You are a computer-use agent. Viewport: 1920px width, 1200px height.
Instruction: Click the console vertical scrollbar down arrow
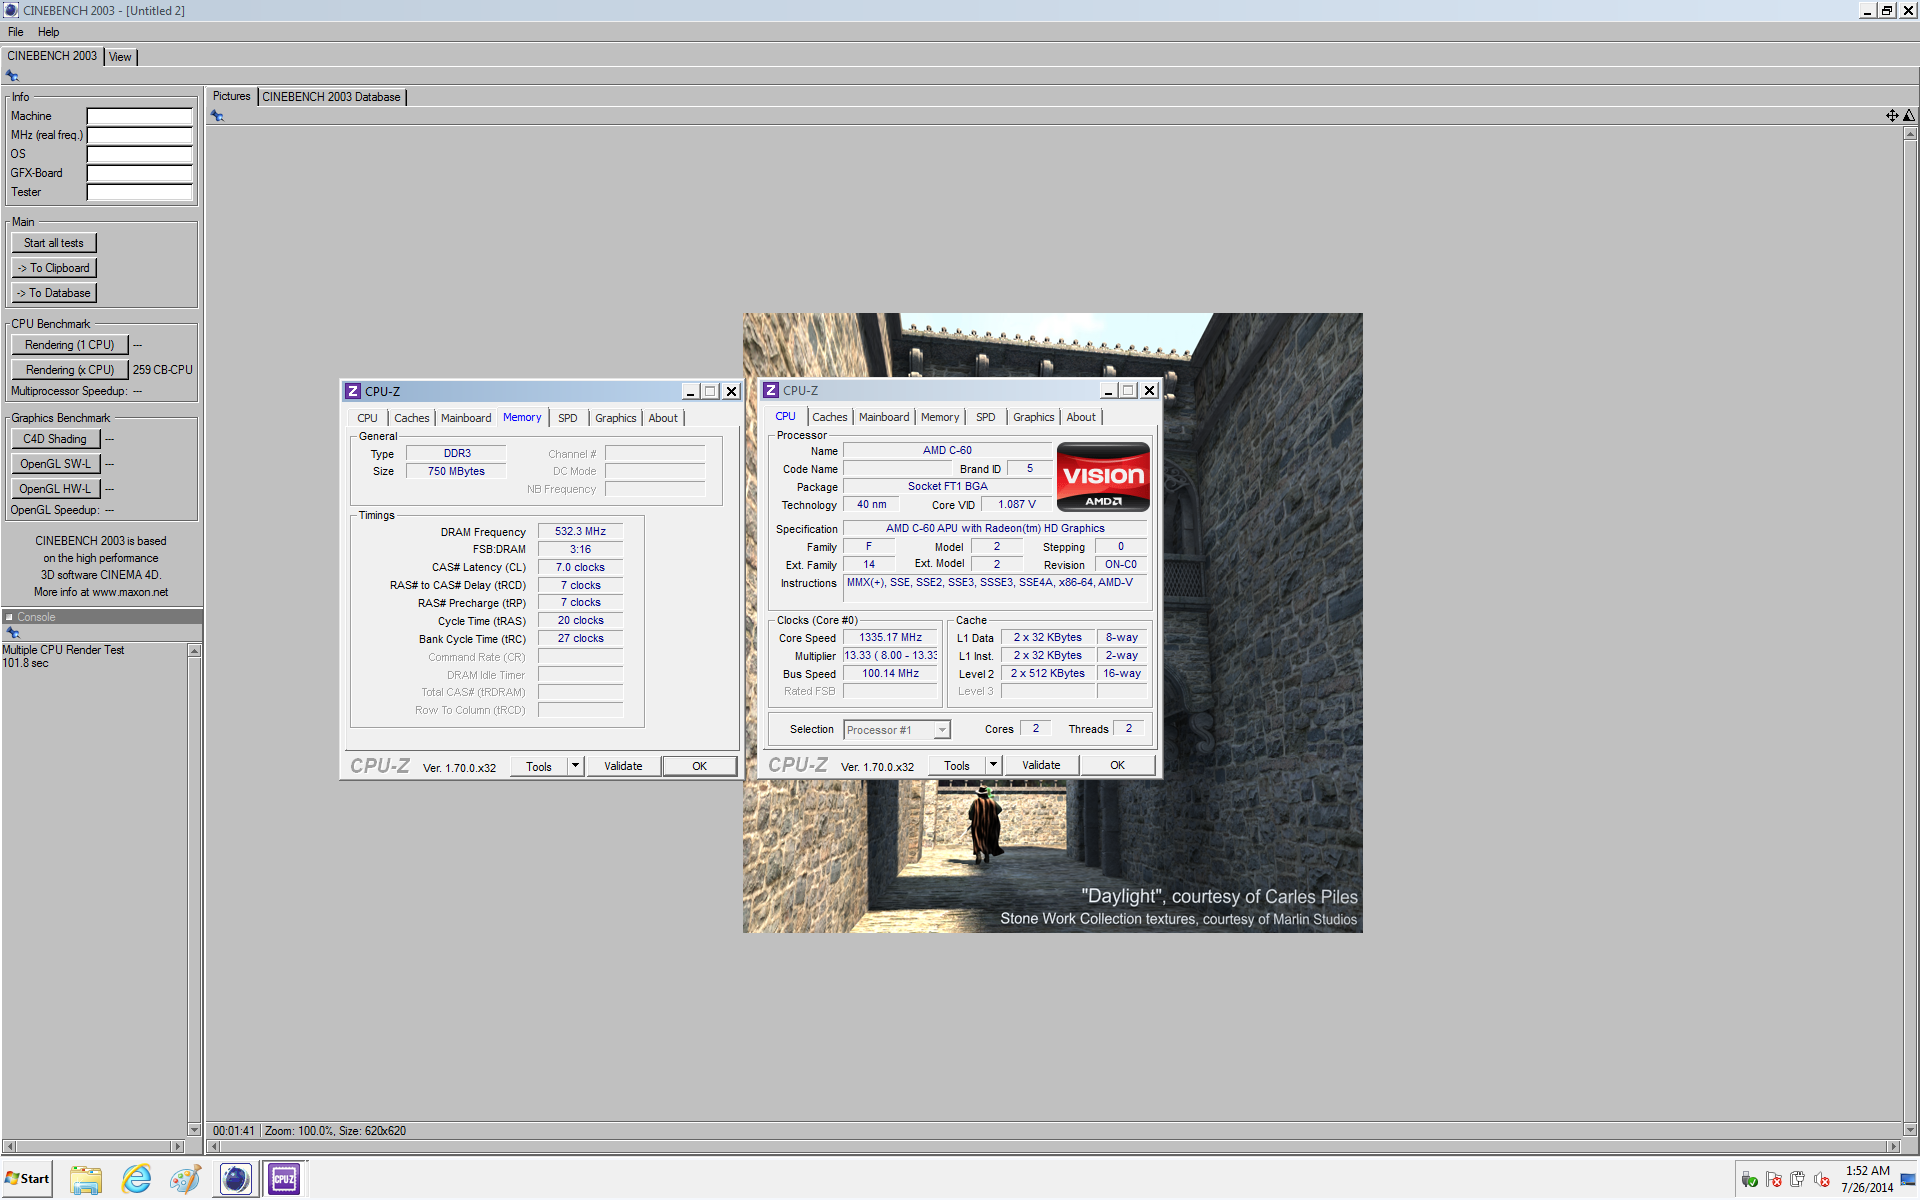194,1130
